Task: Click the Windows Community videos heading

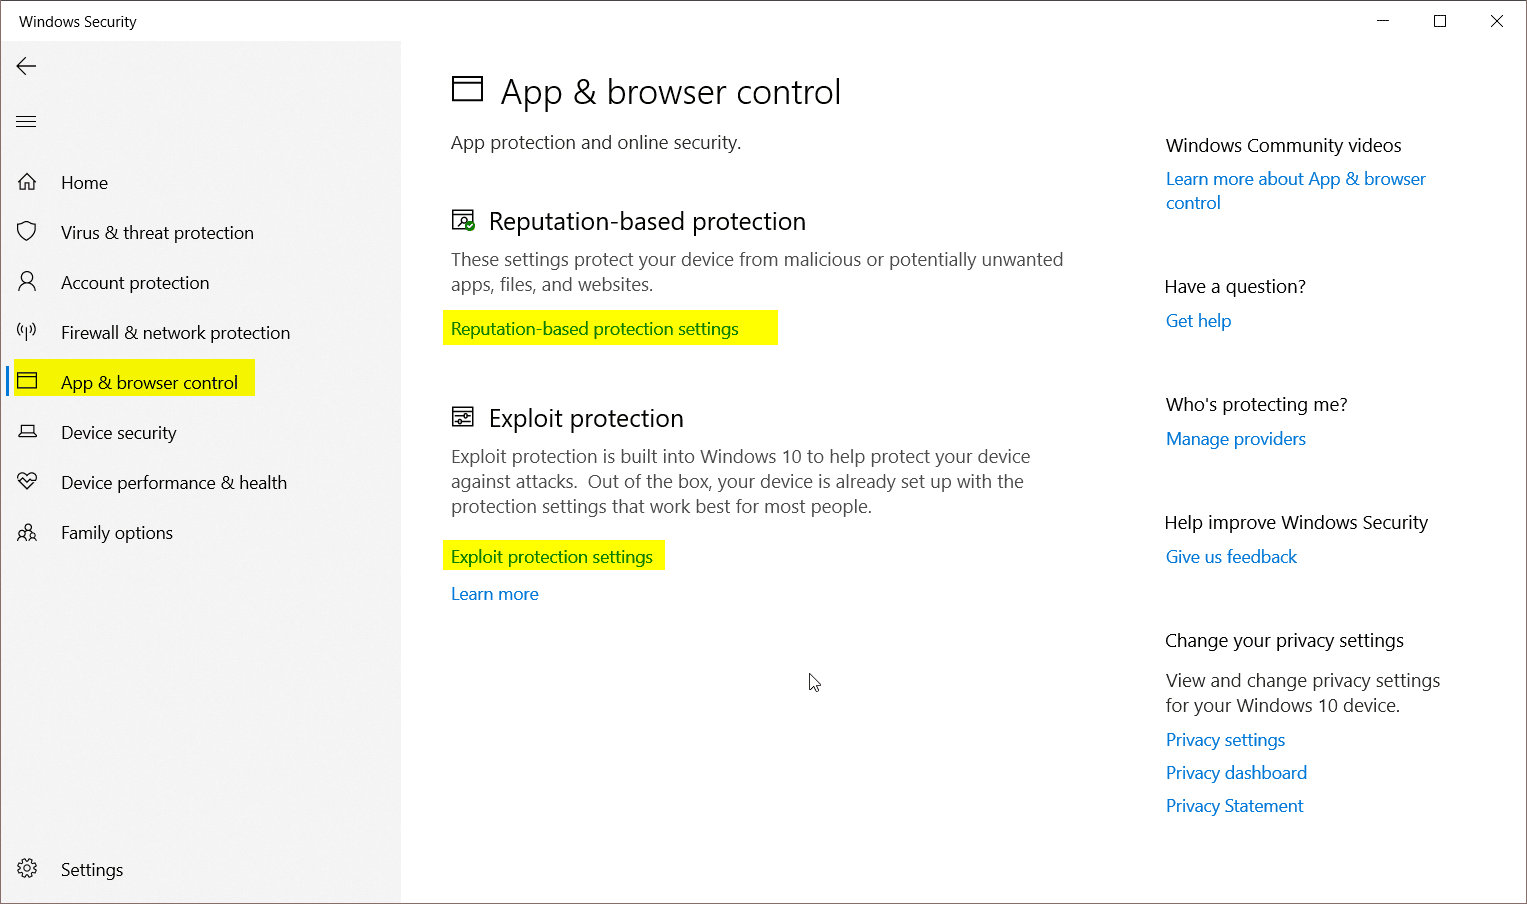Action: coord(1283,146)
